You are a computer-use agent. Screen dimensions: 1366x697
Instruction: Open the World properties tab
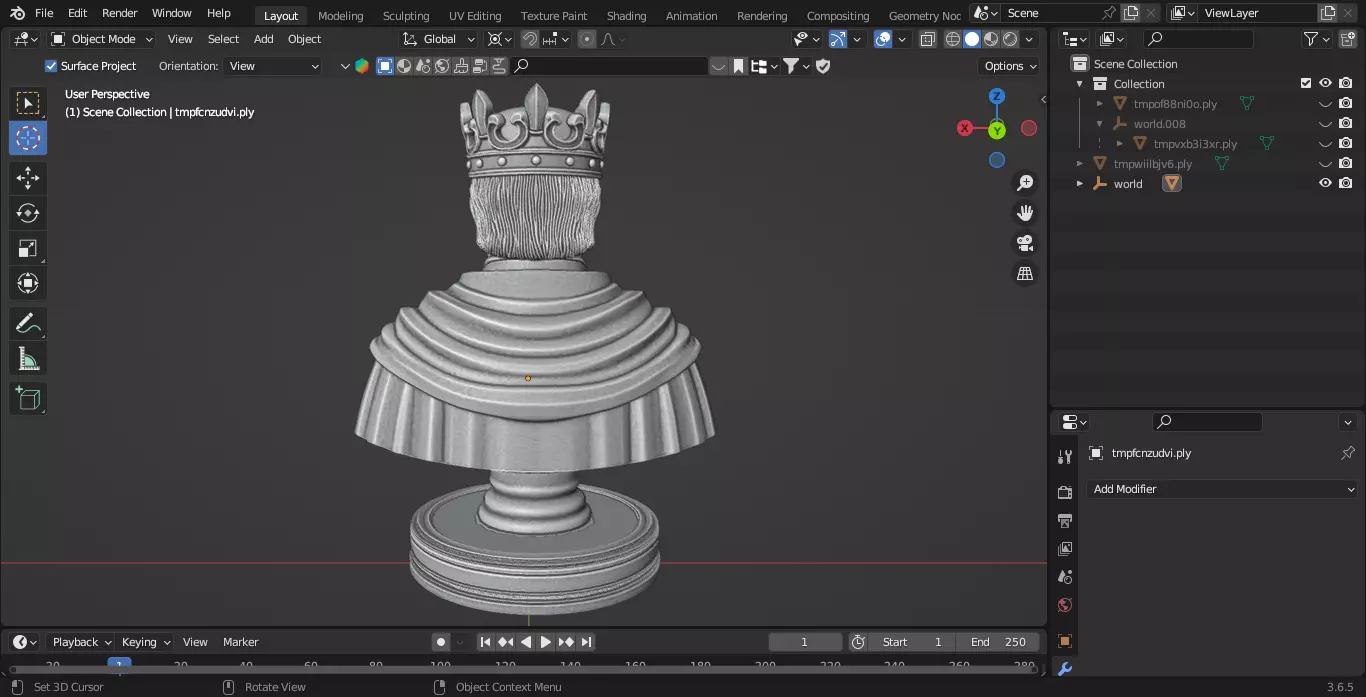1064,605
